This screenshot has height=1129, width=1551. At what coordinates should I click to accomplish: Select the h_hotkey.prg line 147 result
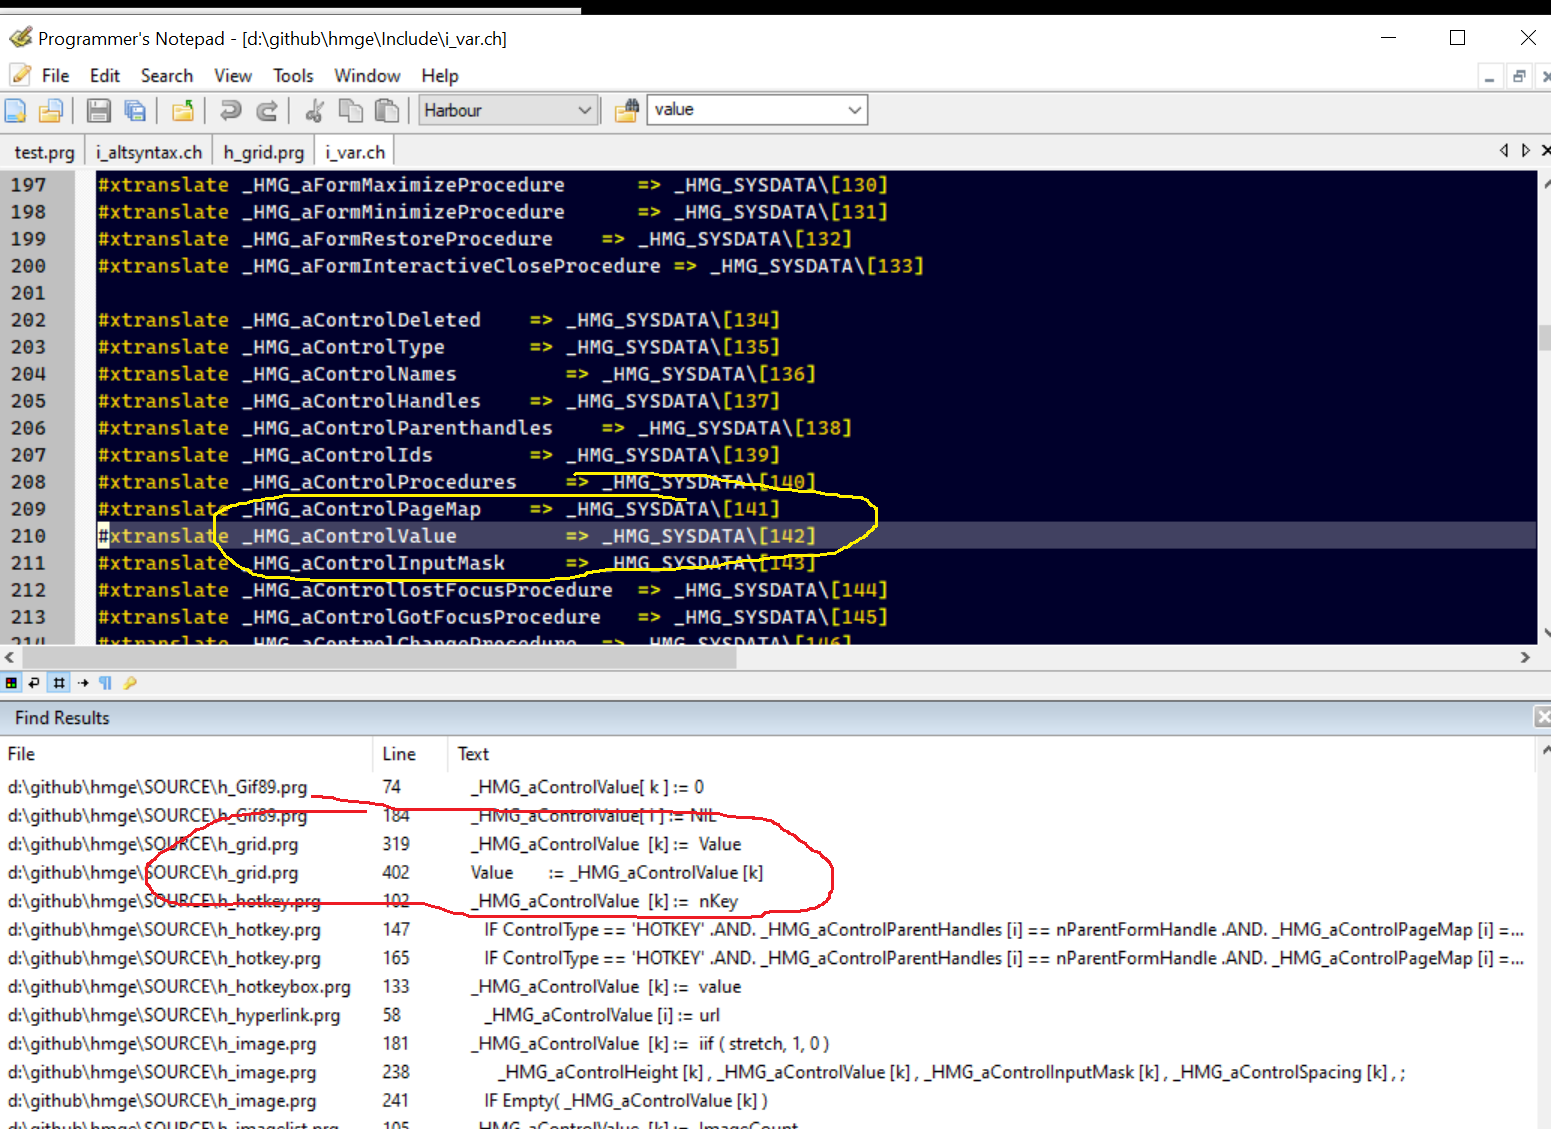pos(766,930)
